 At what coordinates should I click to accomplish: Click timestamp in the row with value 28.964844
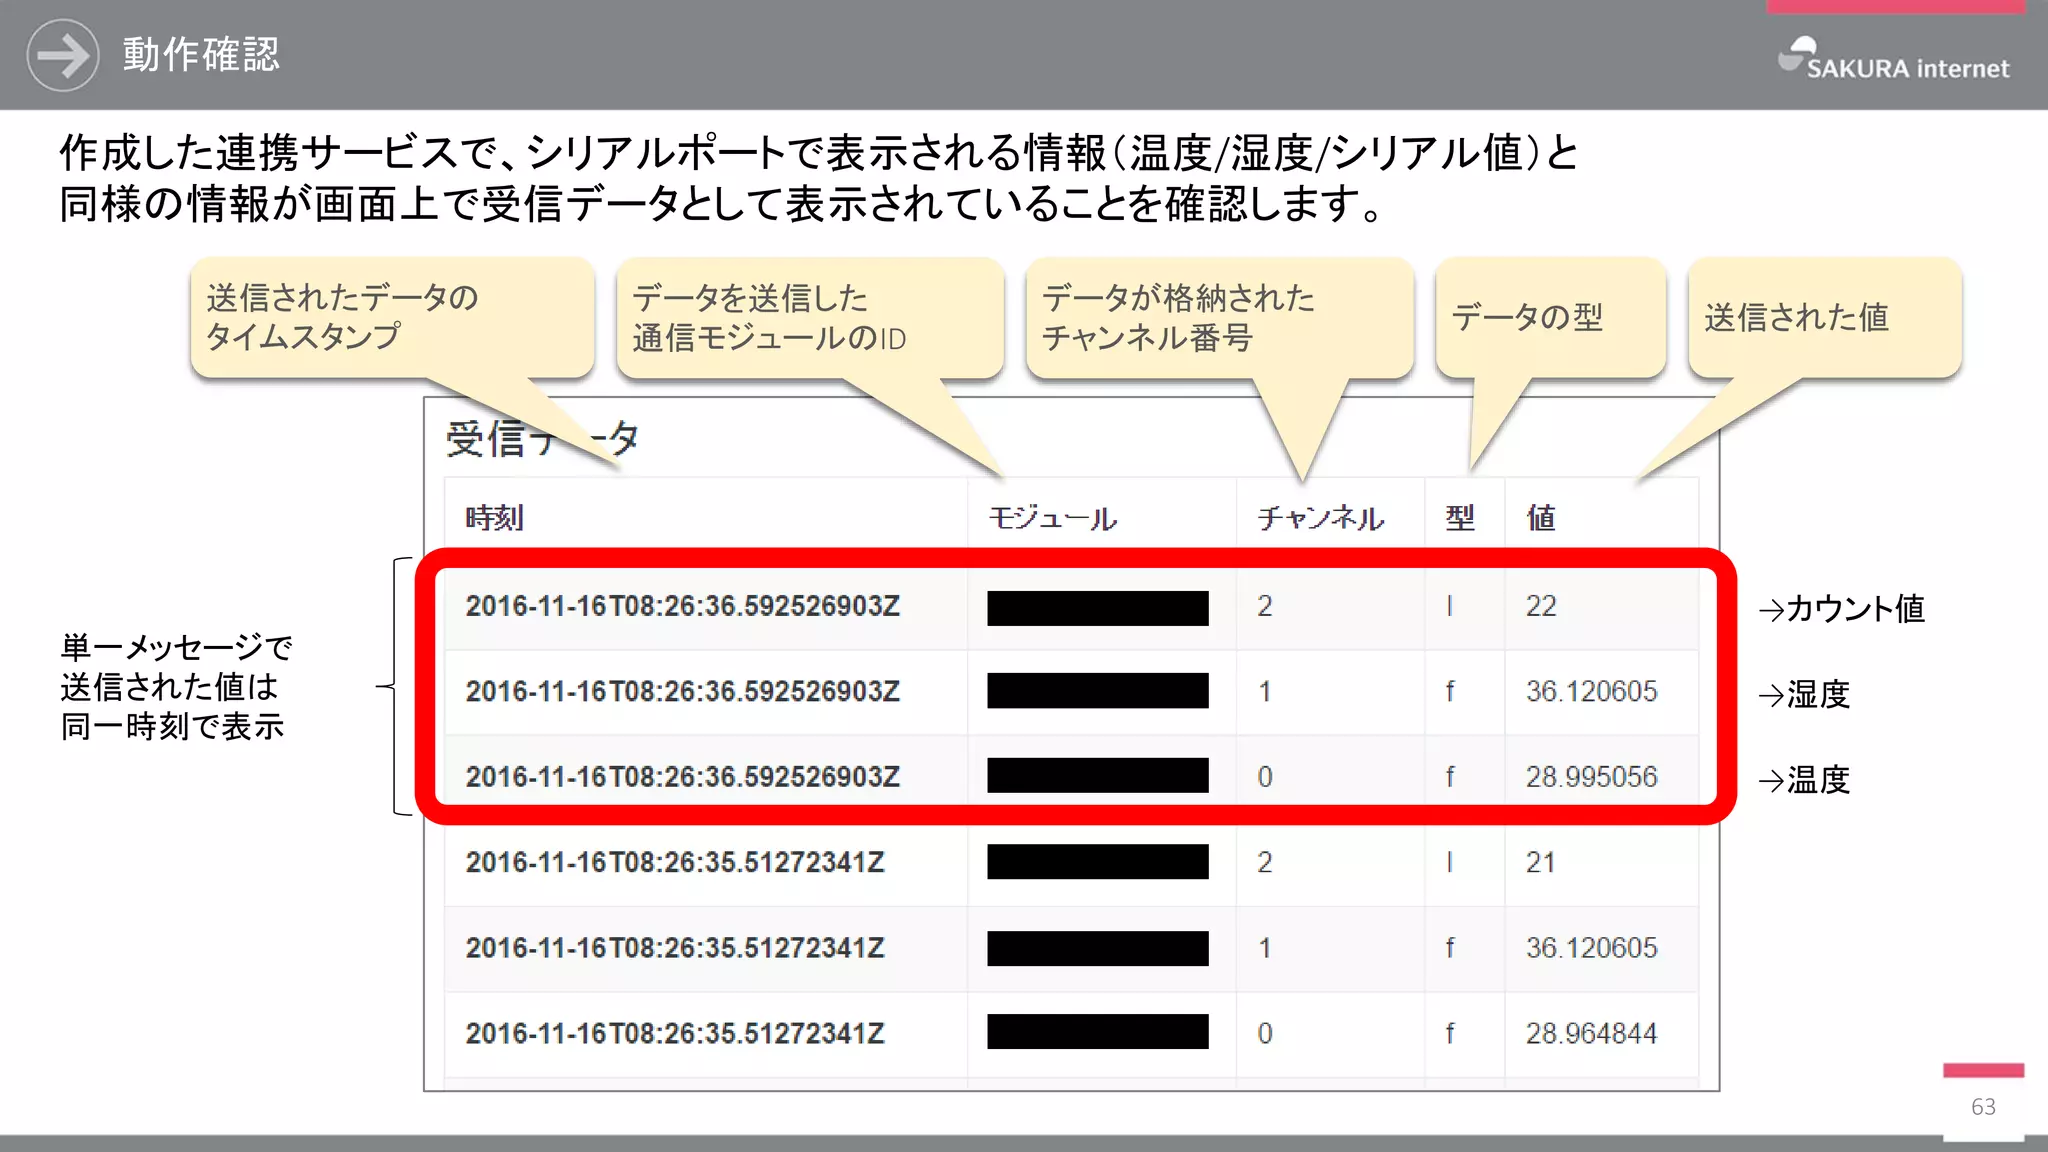coord(675,1033)
